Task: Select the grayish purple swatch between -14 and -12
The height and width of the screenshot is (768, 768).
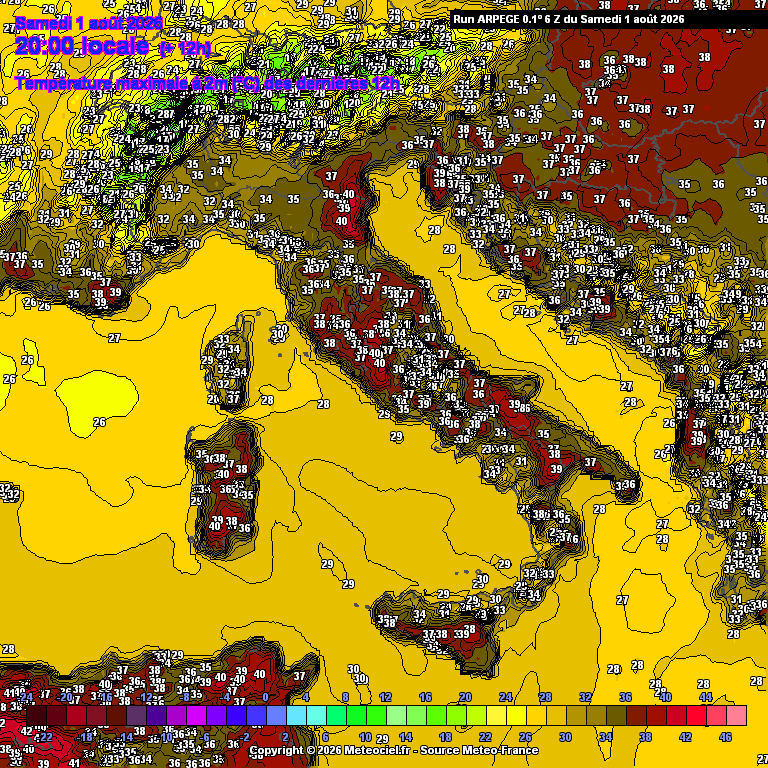Action: [137, 716]
